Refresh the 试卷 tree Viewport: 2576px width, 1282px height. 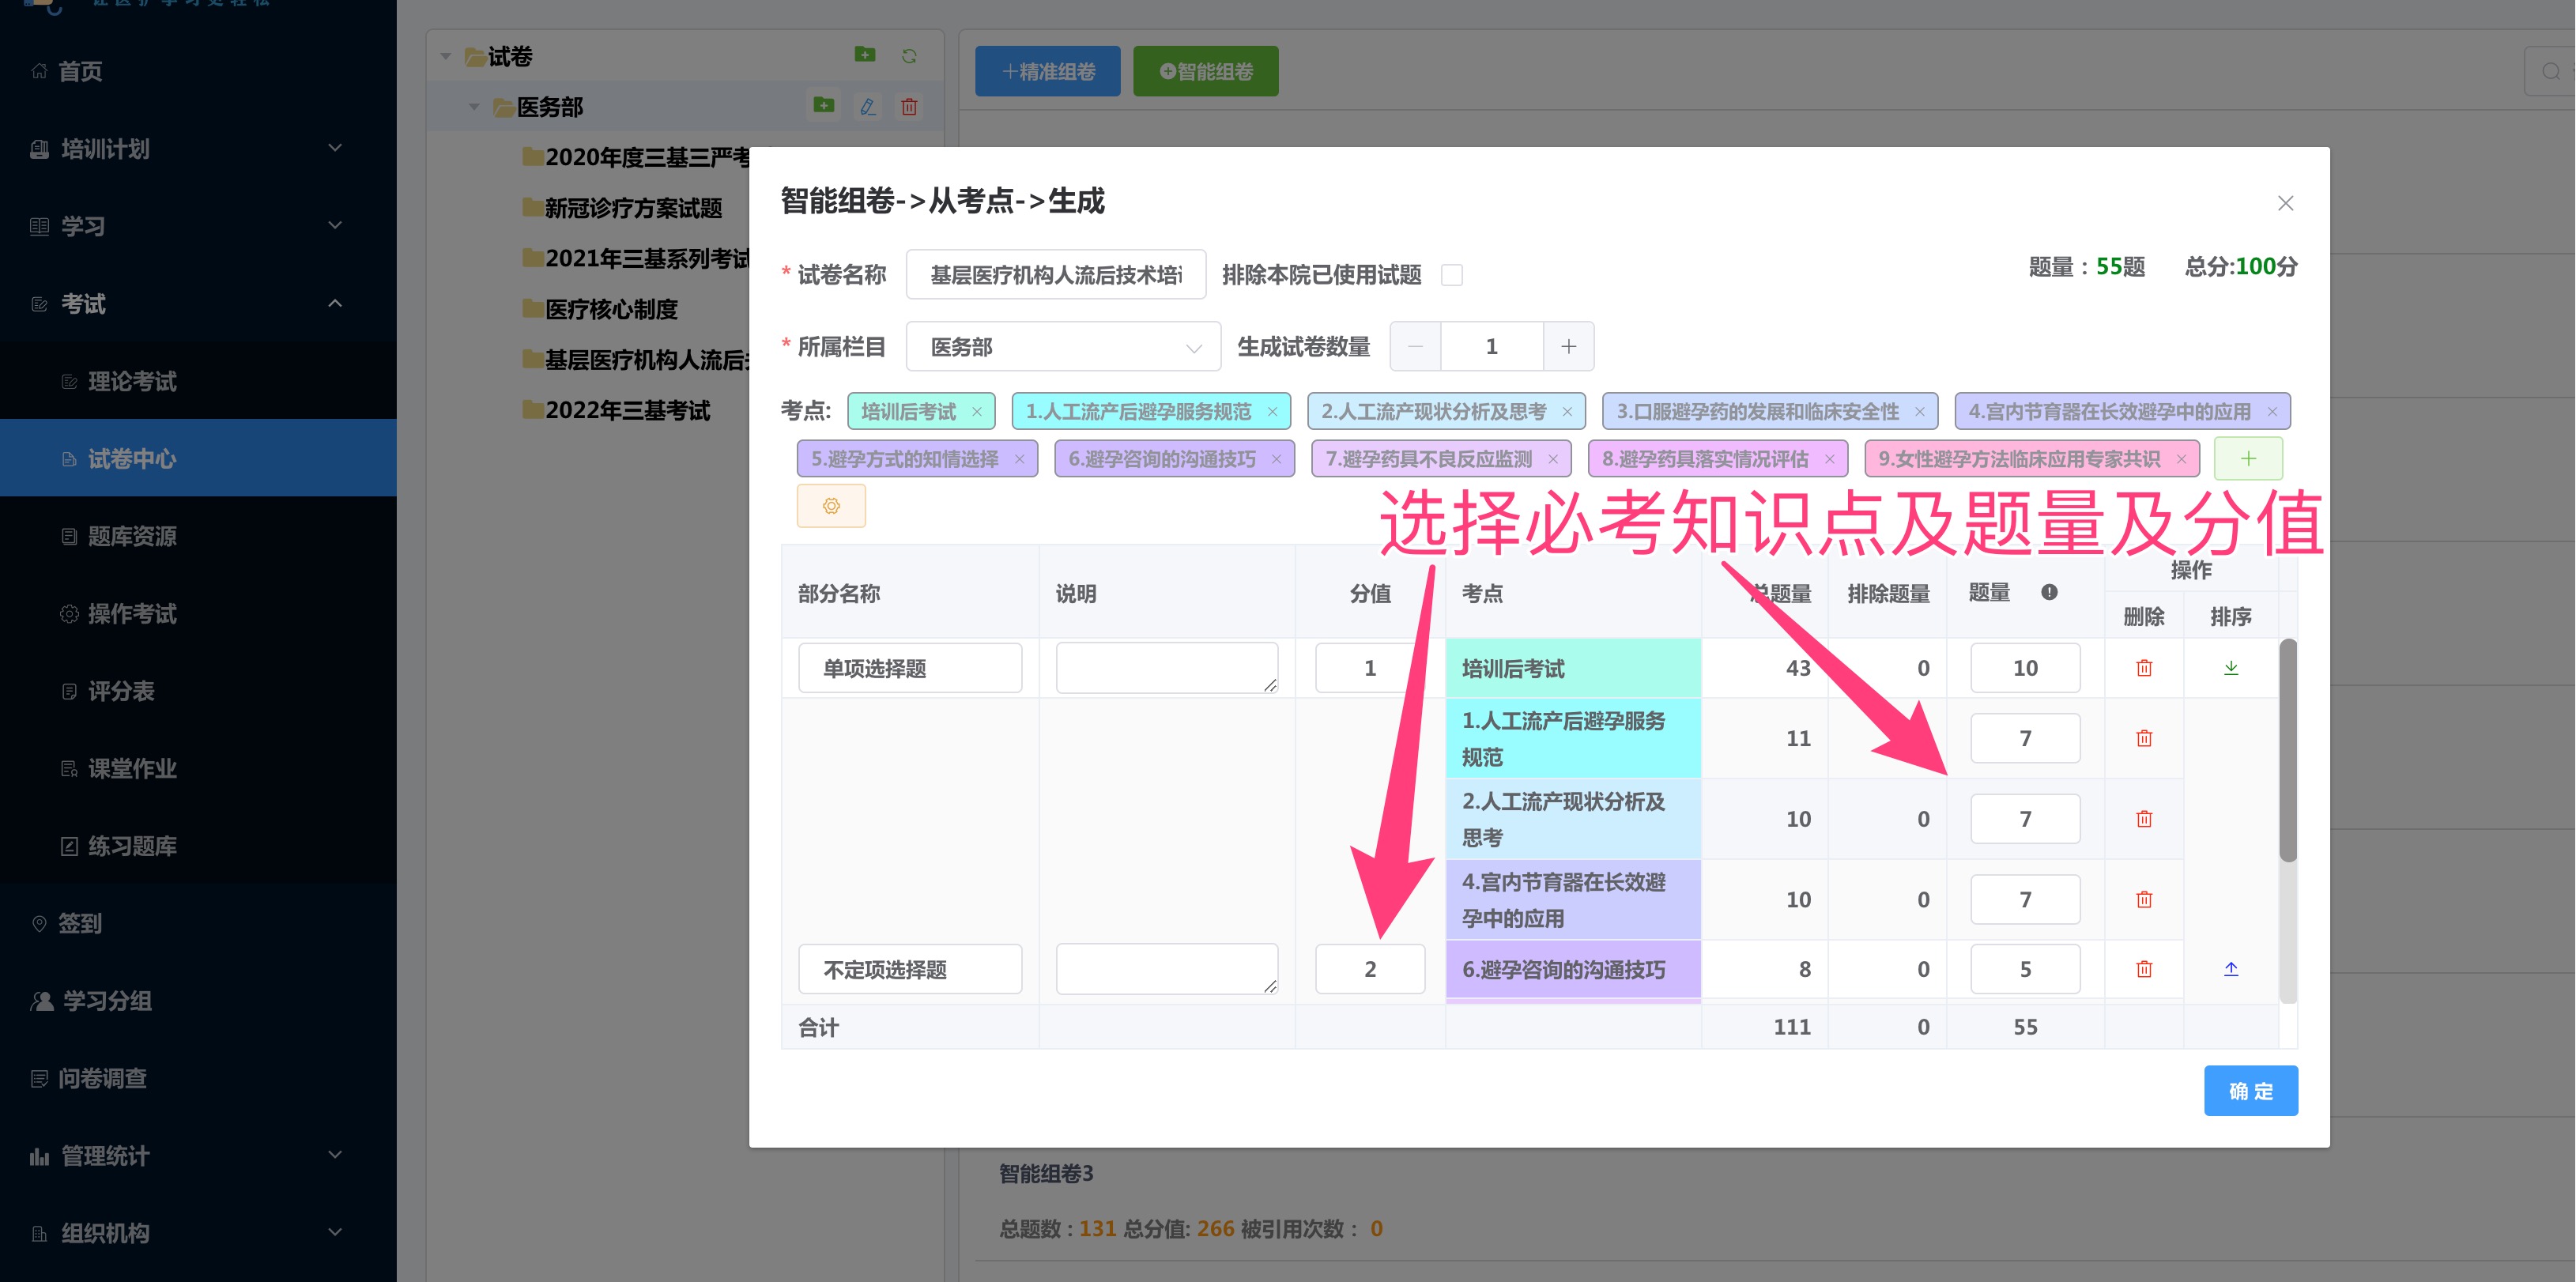[x=909, y=56]
